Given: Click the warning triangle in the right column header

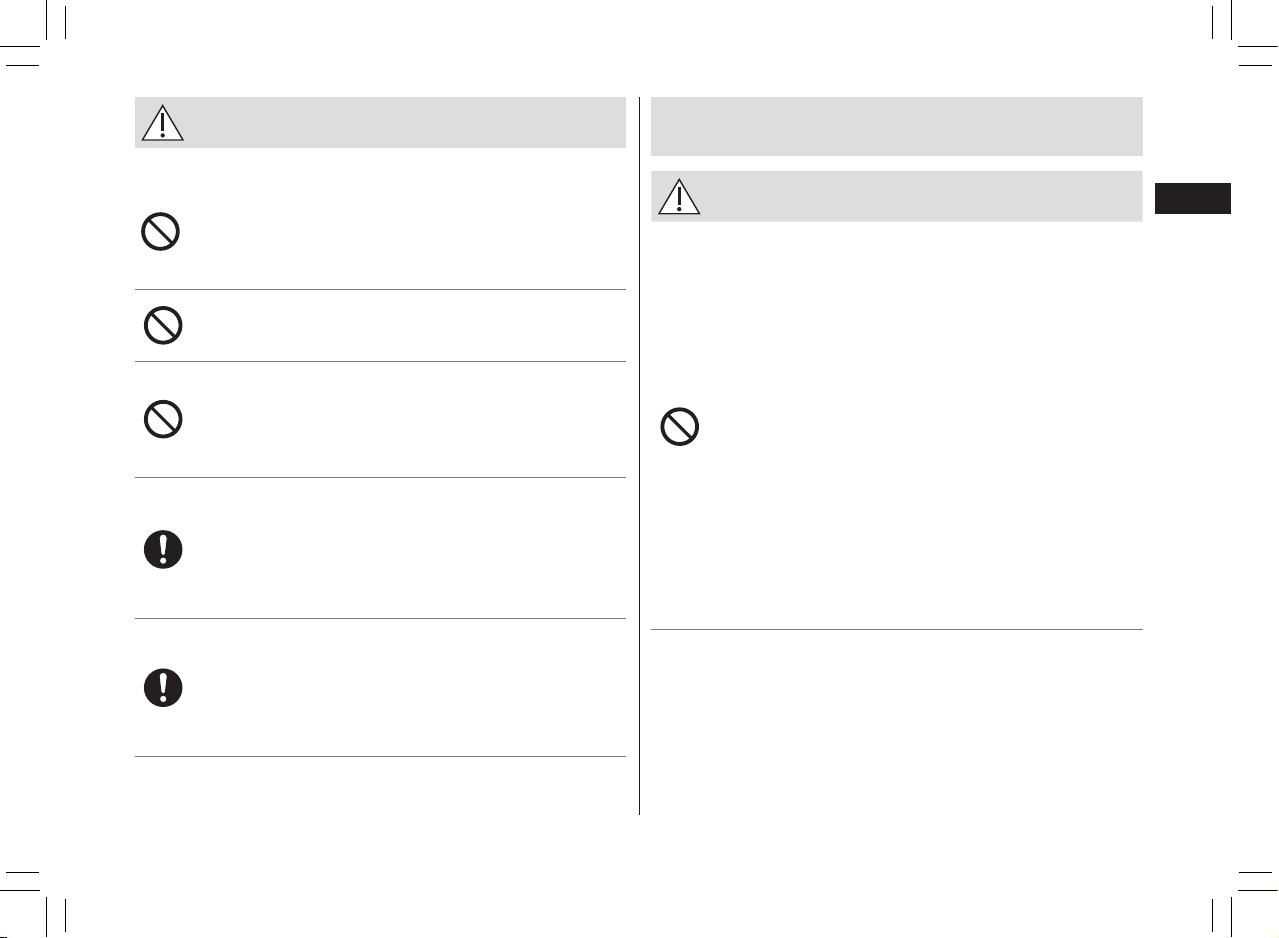Looking at the screenshot, I should click(679, 196).
